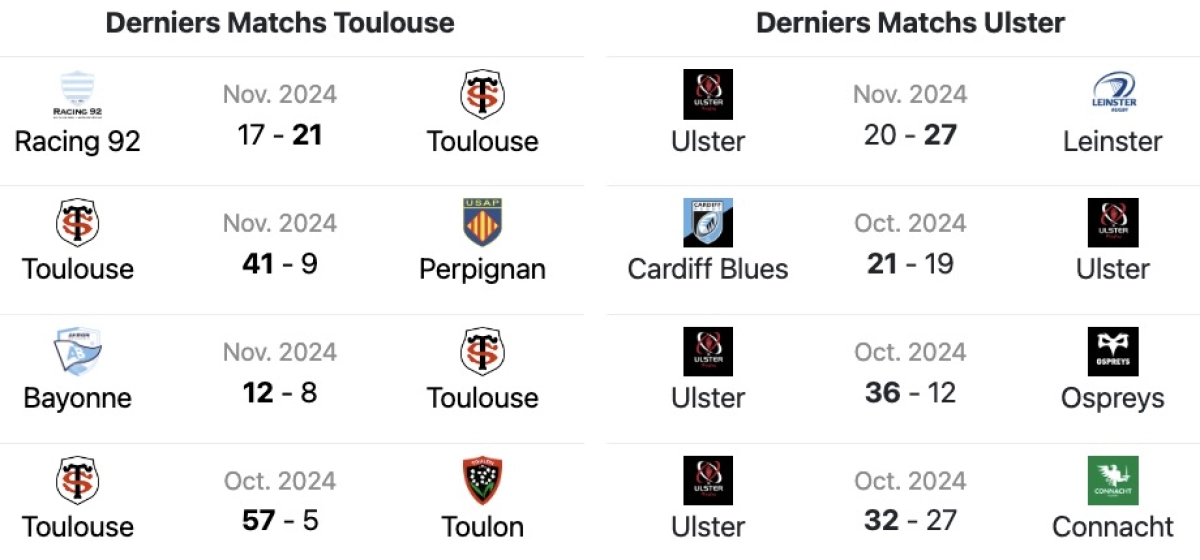The width and height of the screenshot is (1200, 560).
Task: Click the Ospreys black logo
Action: 1113,352
